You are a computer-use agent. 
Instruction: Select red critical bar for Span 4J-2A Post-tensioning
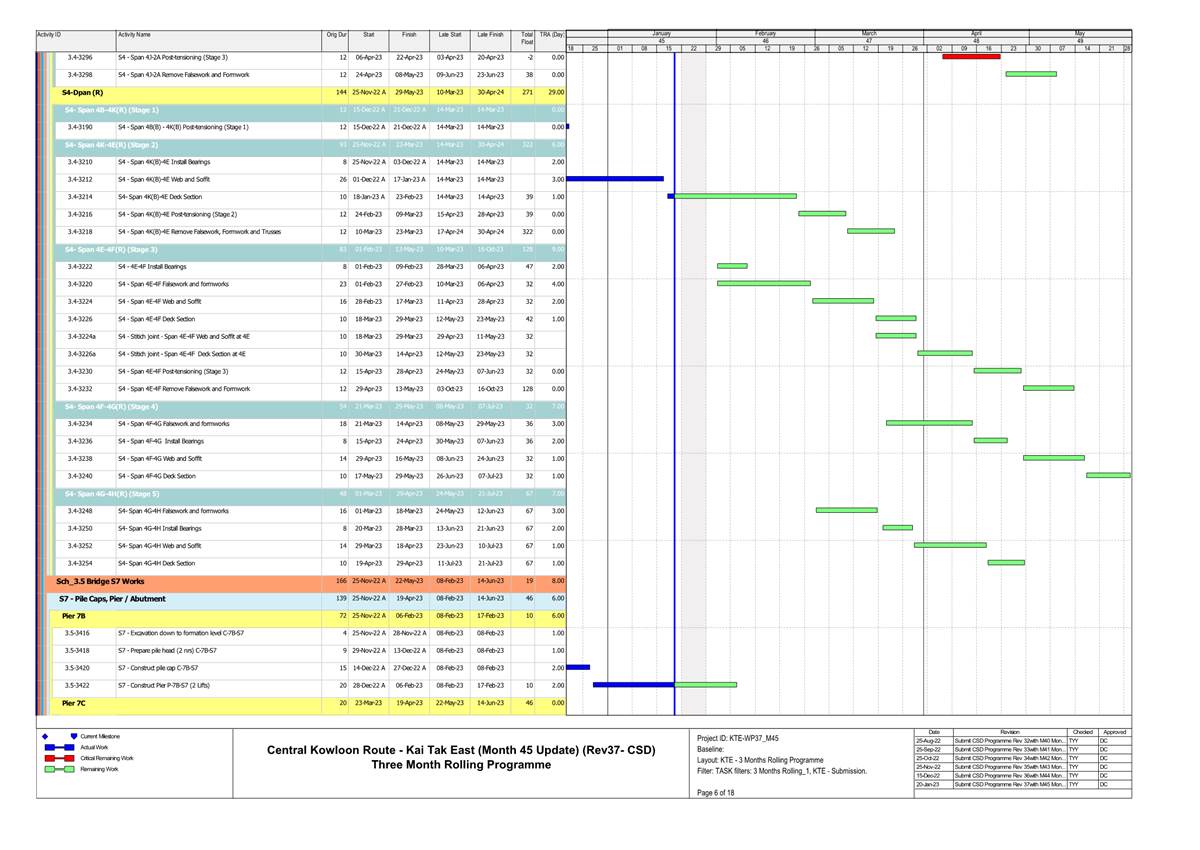(970, 57)
